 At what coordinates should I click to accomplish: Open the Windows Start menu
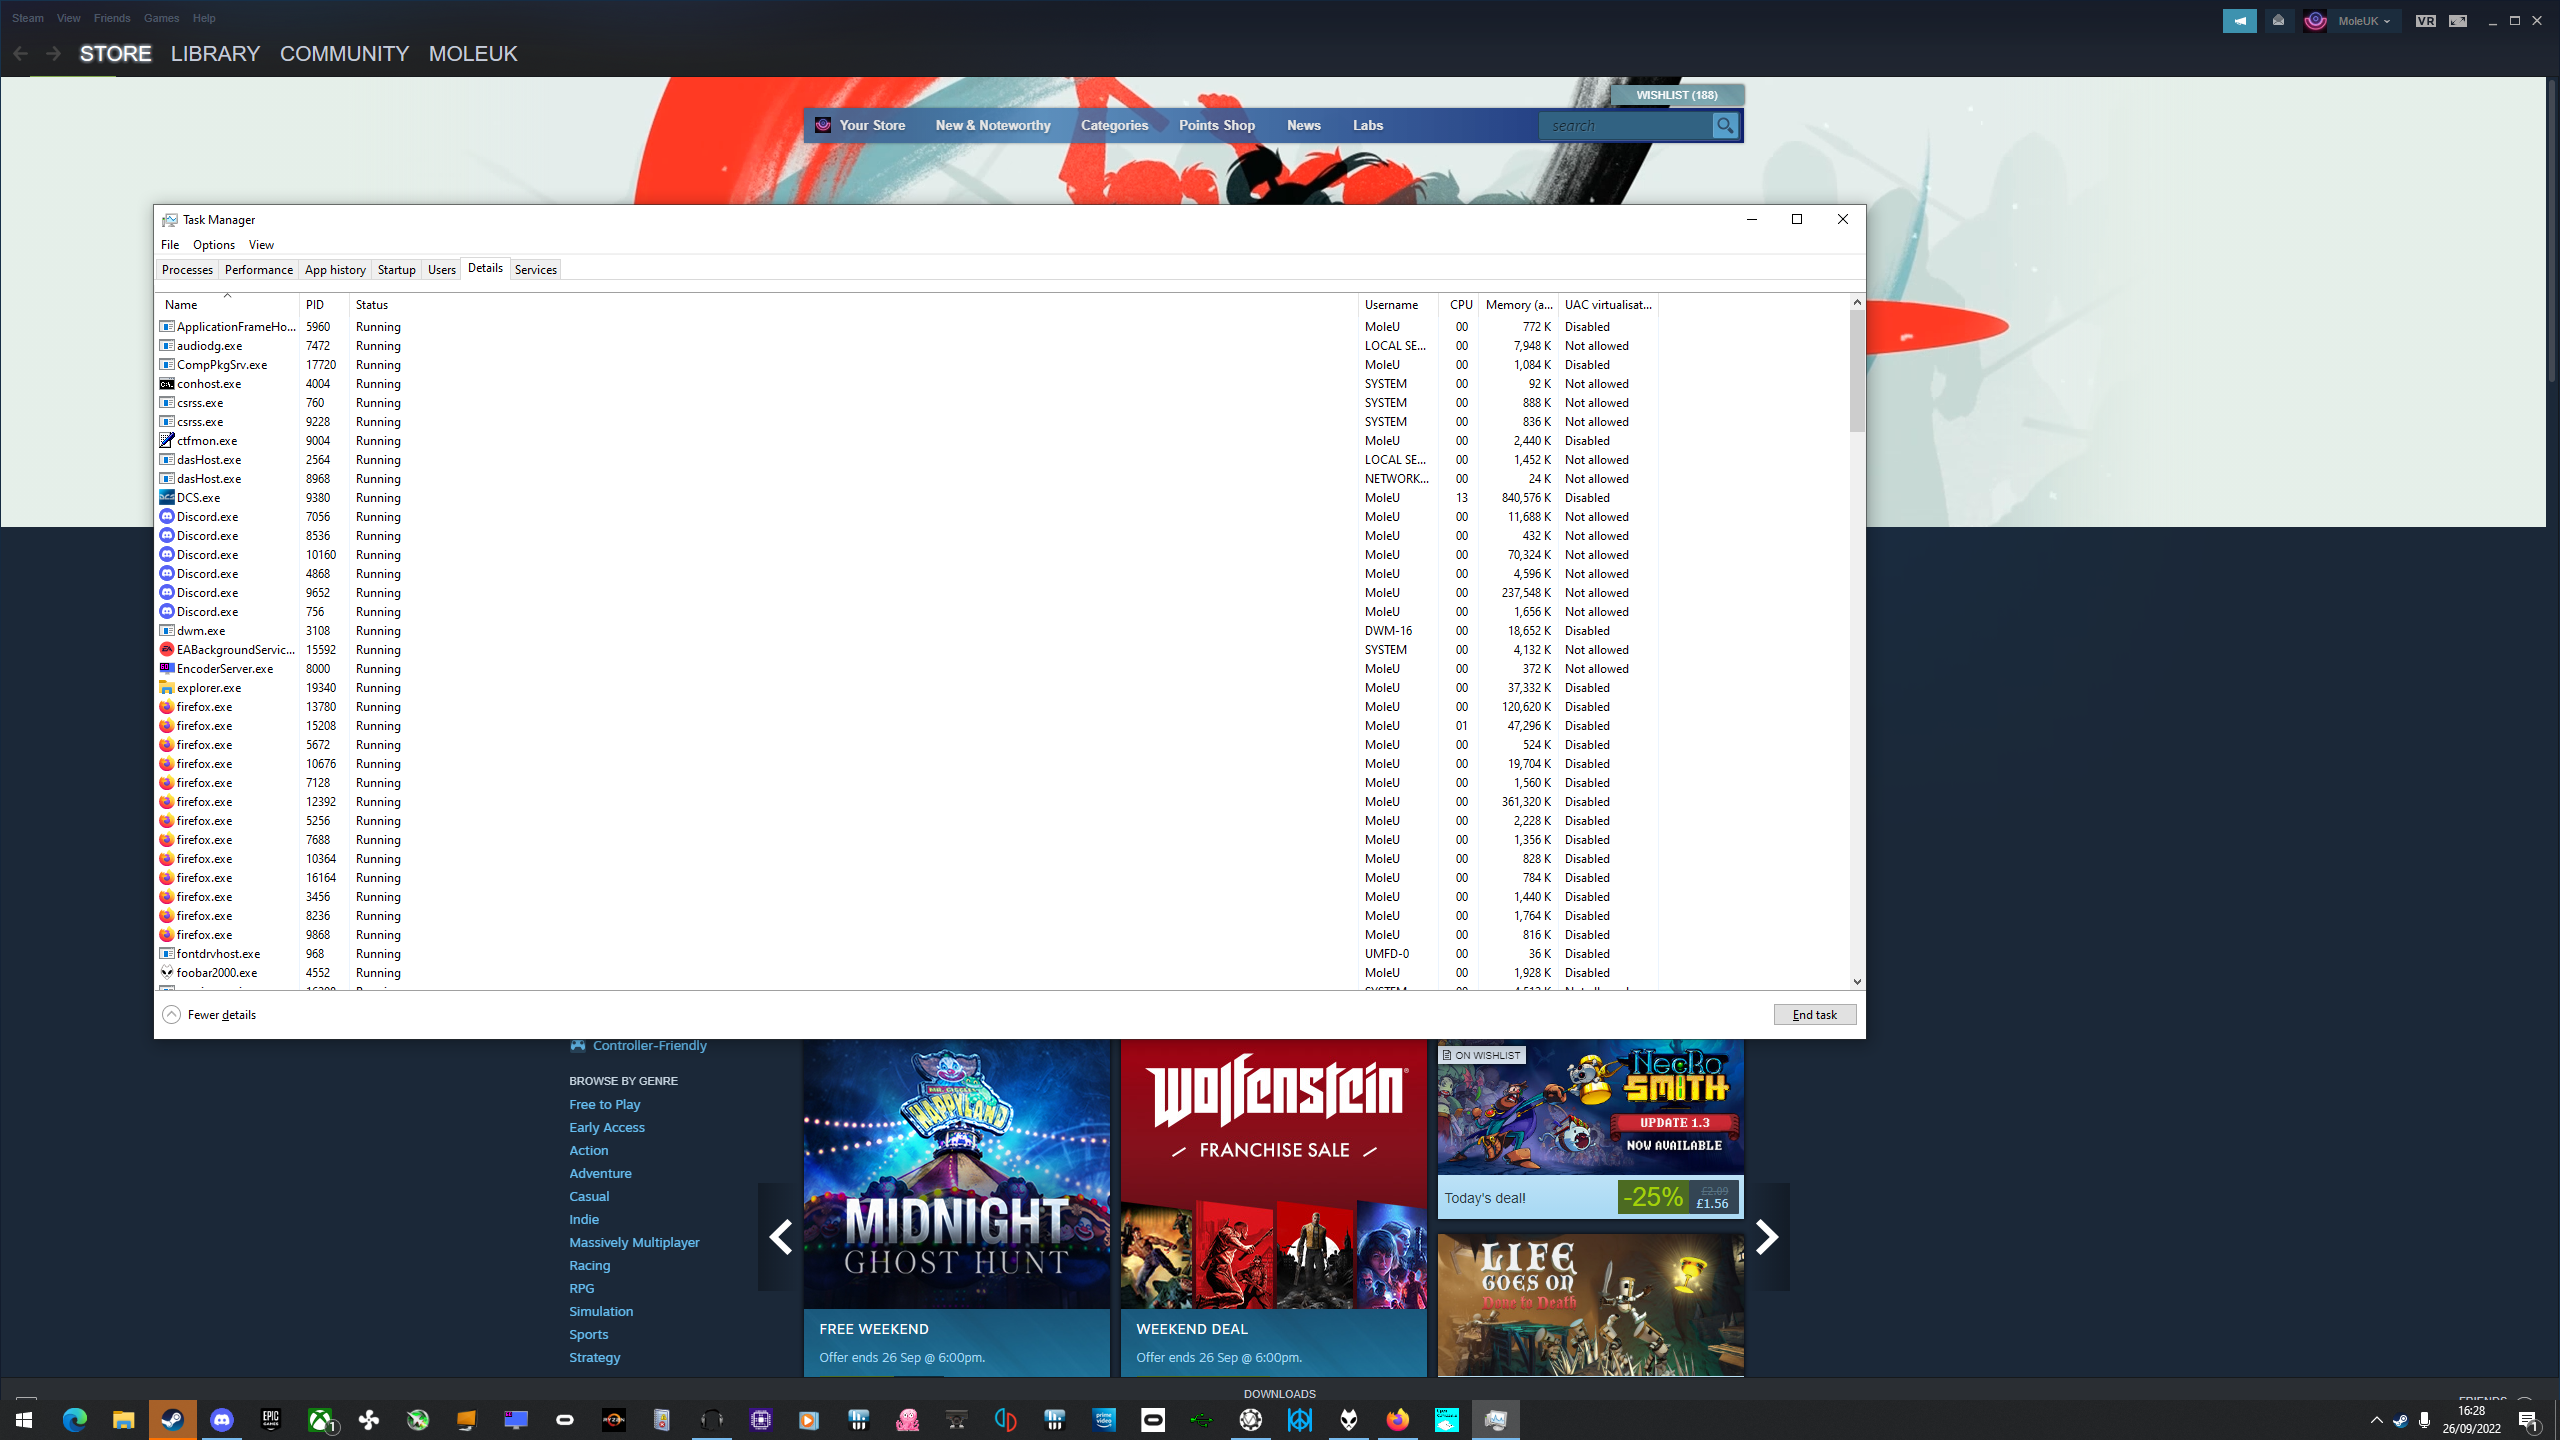point(24,1419)
